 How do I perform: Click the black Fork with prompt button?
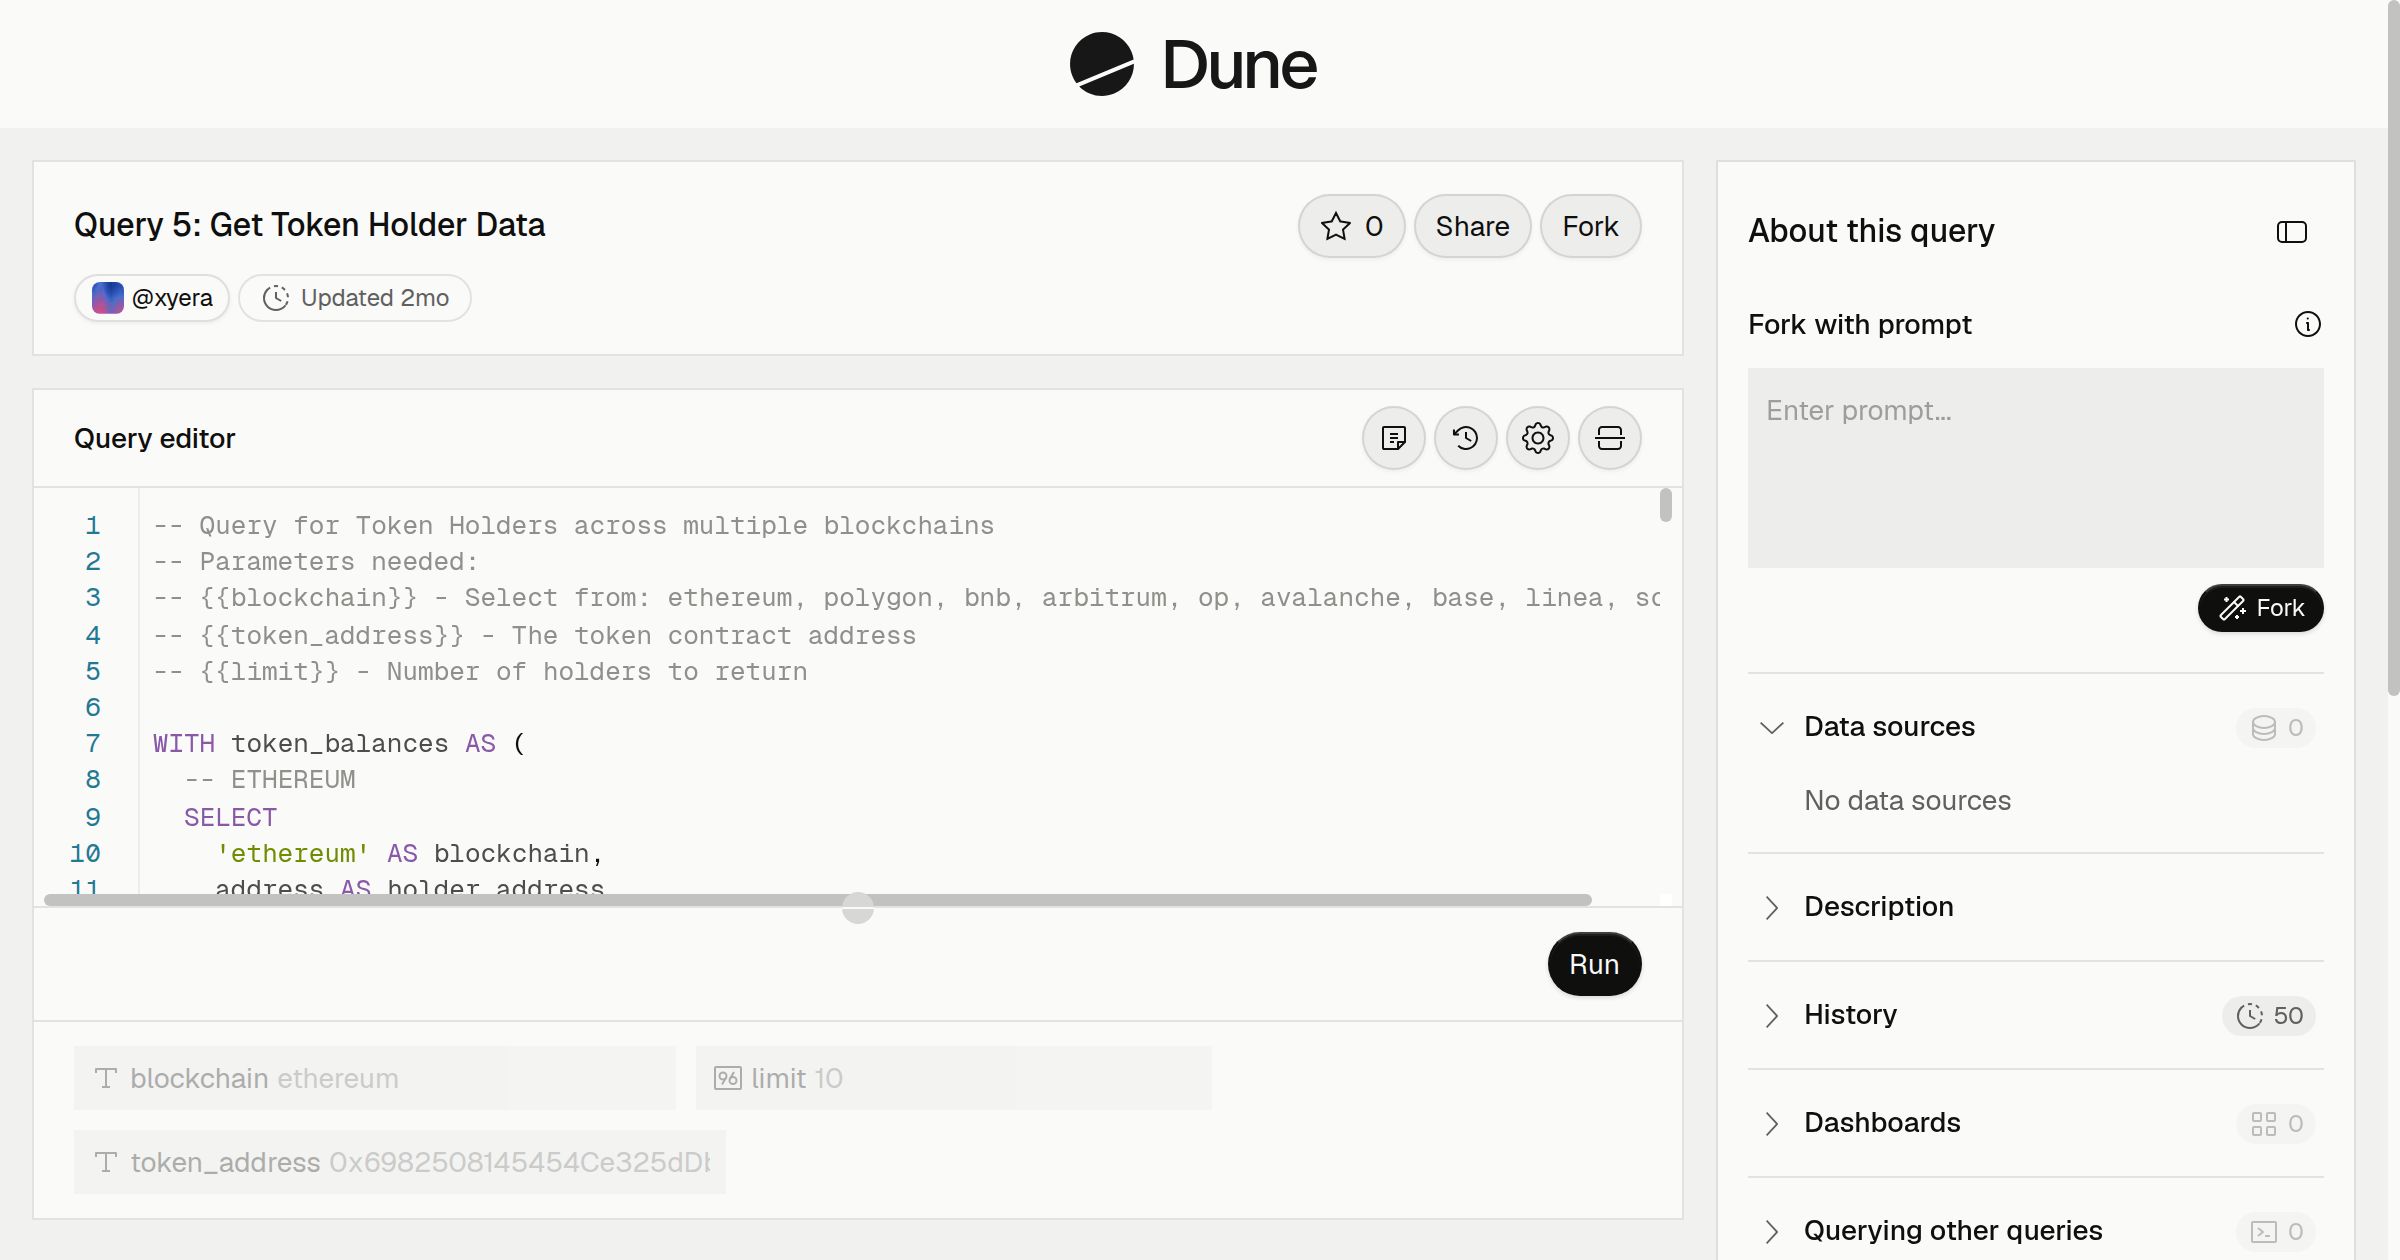tap(2260, 608)
